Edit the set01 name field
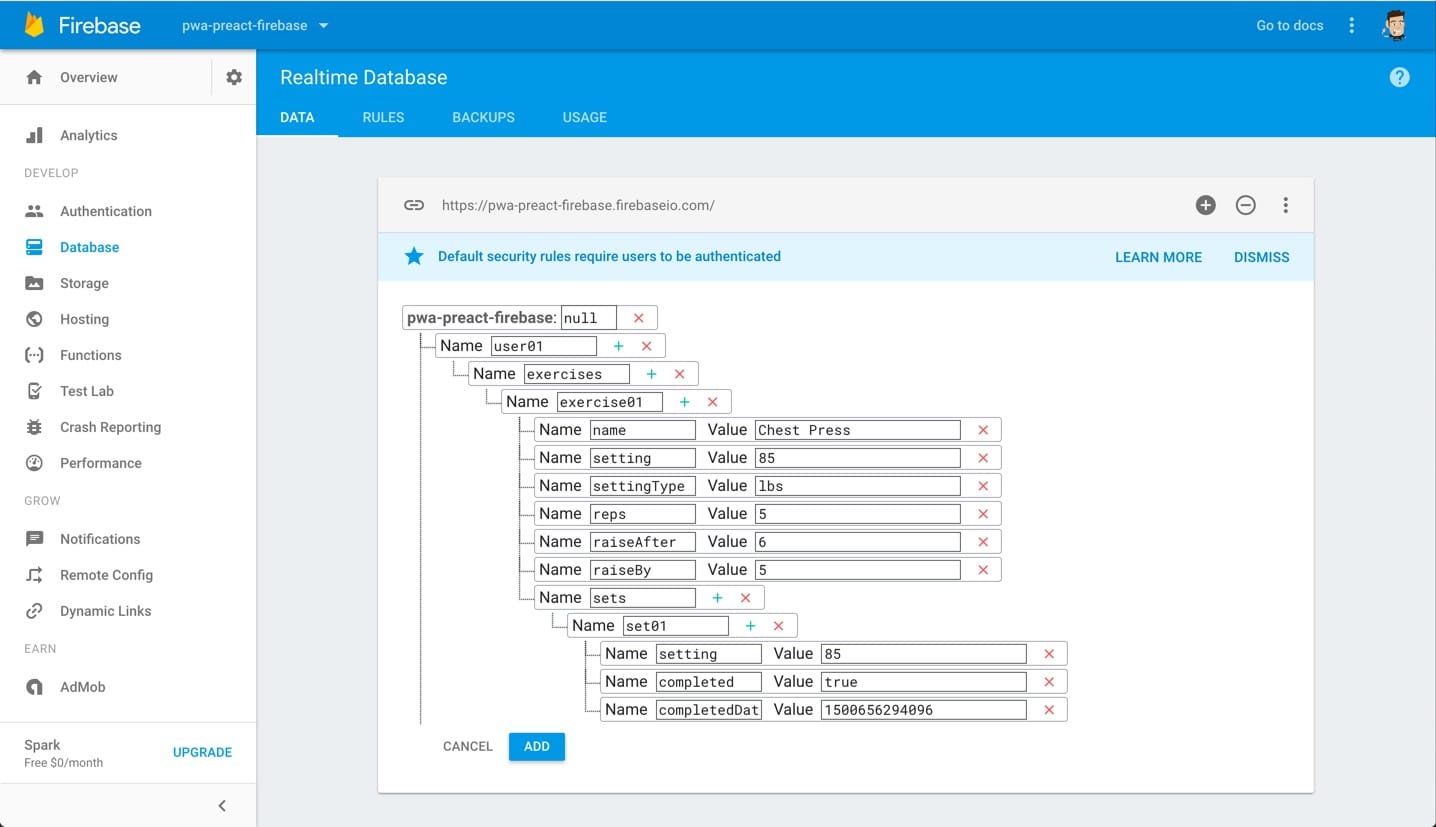The width and height of the screenshot is (1436, 827). coord(675,626)
